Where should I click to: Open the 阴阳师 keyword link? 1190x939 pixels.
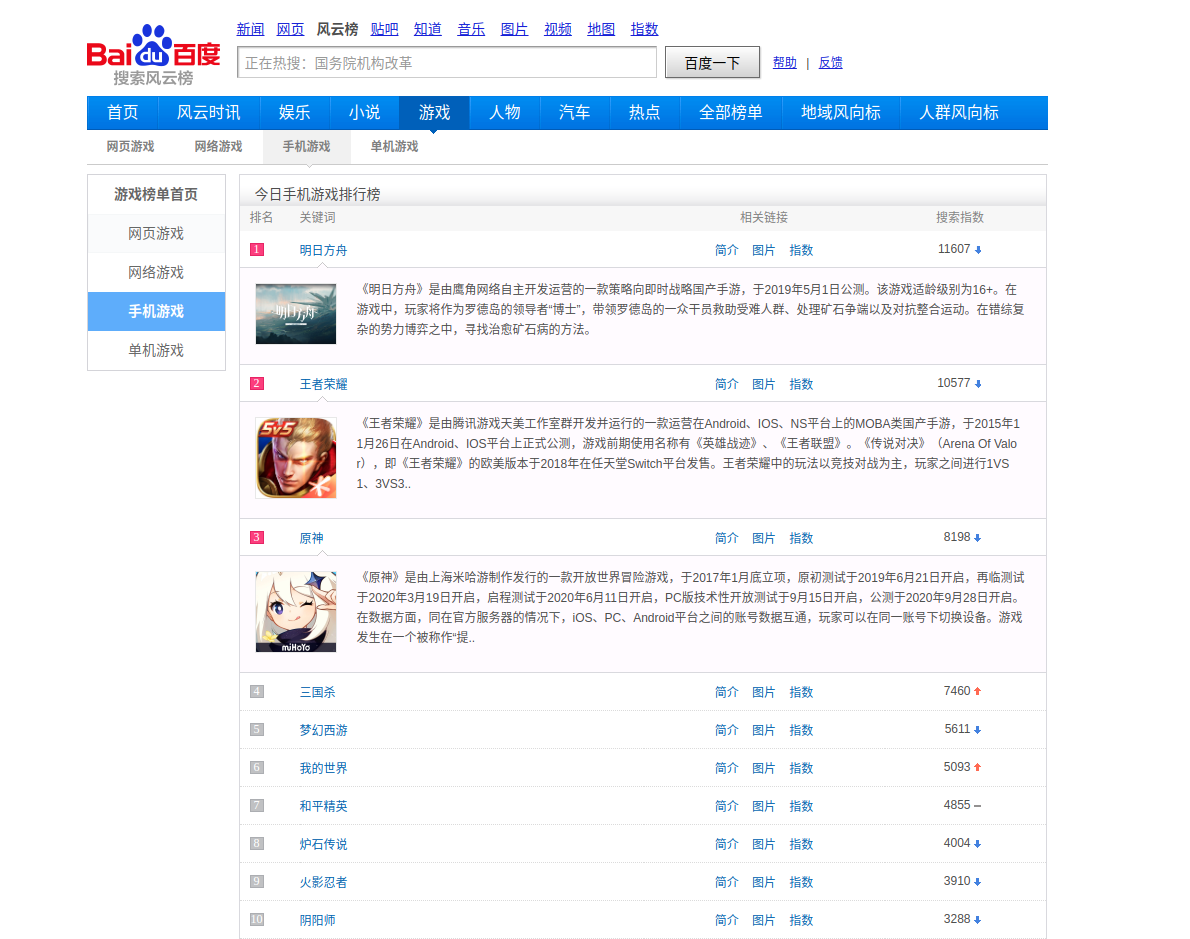[317, 920]
